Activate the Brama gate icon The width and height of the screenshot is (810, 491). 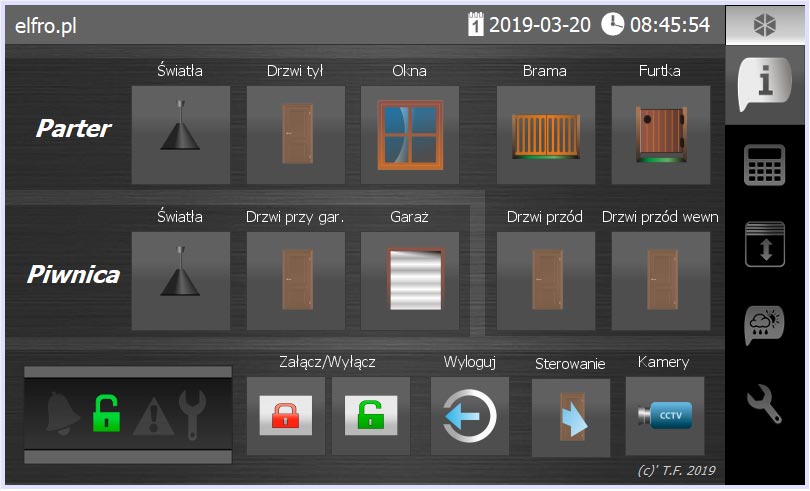pyautogui.click(x=546, y=135)
